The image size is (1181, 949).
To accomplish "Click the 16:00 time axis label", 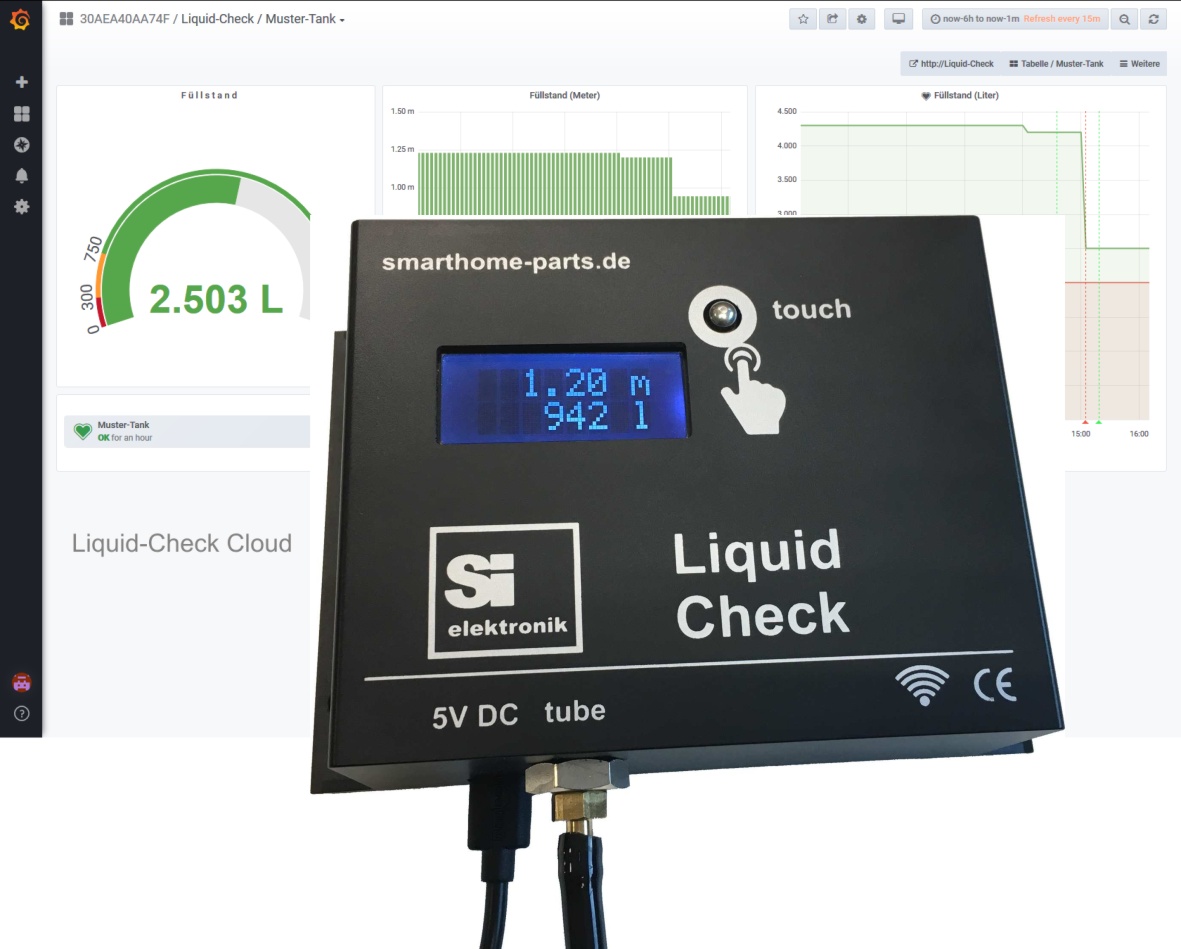I will [x=1139, y=434].
